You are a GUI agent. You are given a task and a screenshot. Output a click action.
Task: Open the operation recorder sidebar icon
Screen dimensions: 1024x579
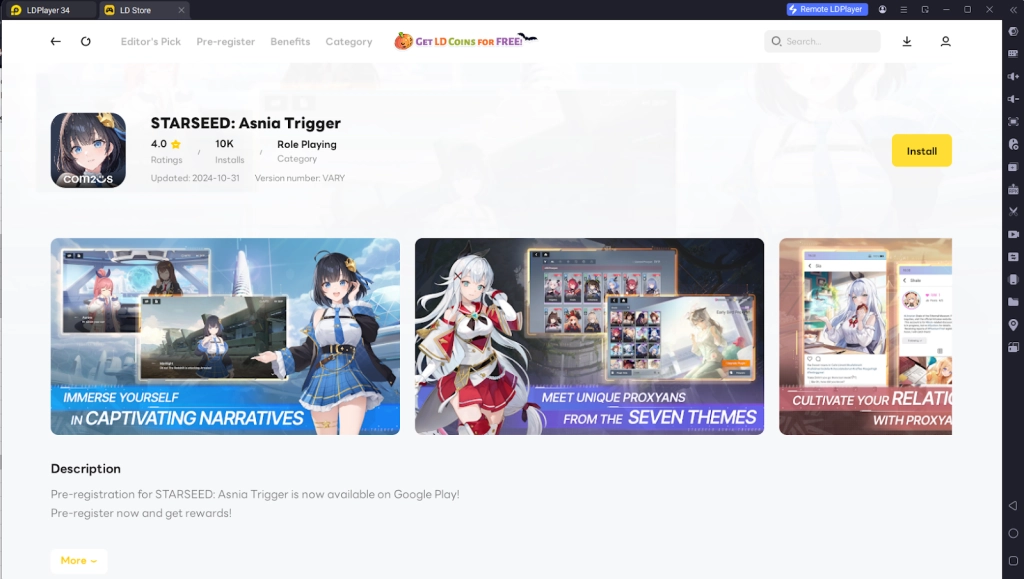tap(1013, 144)
